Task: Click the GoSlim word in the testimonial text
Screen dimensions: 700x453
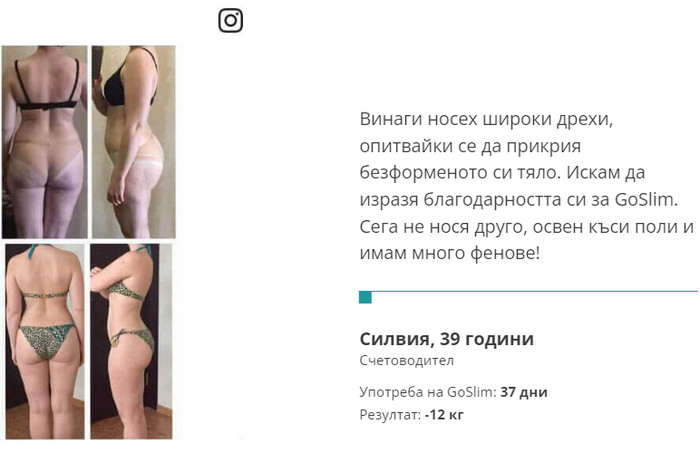Action: tap(644, 199)
